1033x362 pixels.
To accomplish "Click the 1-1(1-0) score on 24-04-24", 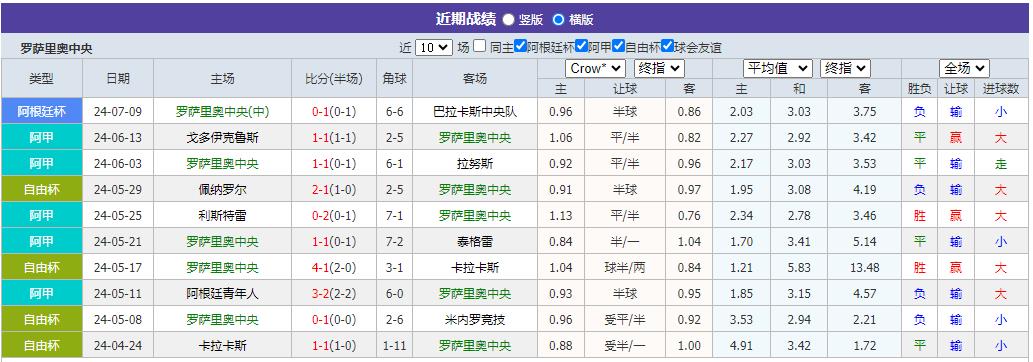I will point(334,345).
